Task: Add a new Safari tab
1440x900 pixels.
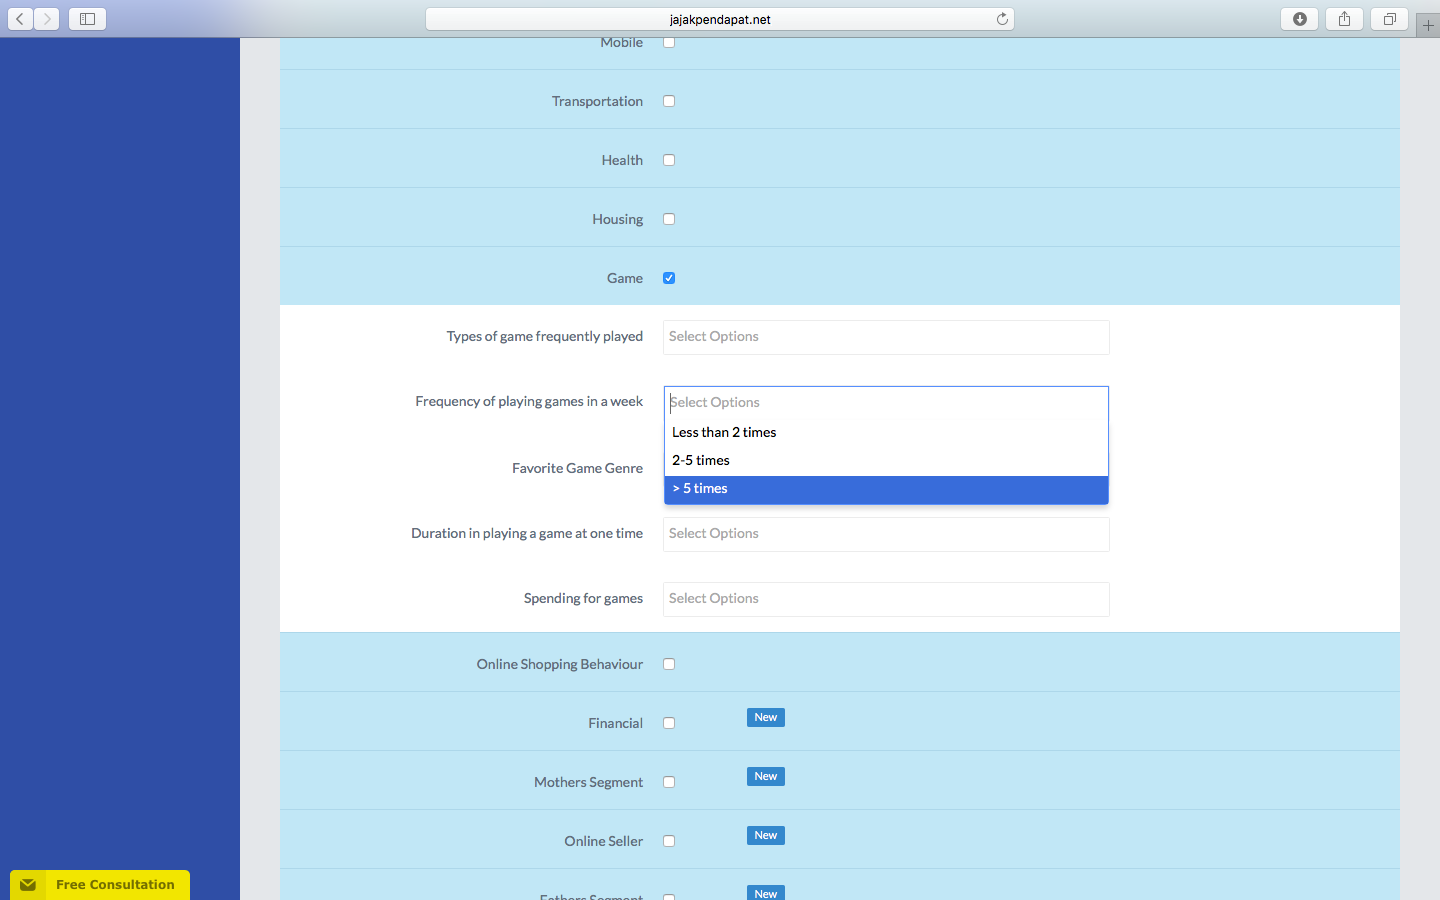Action: (x=1428, y=26)
